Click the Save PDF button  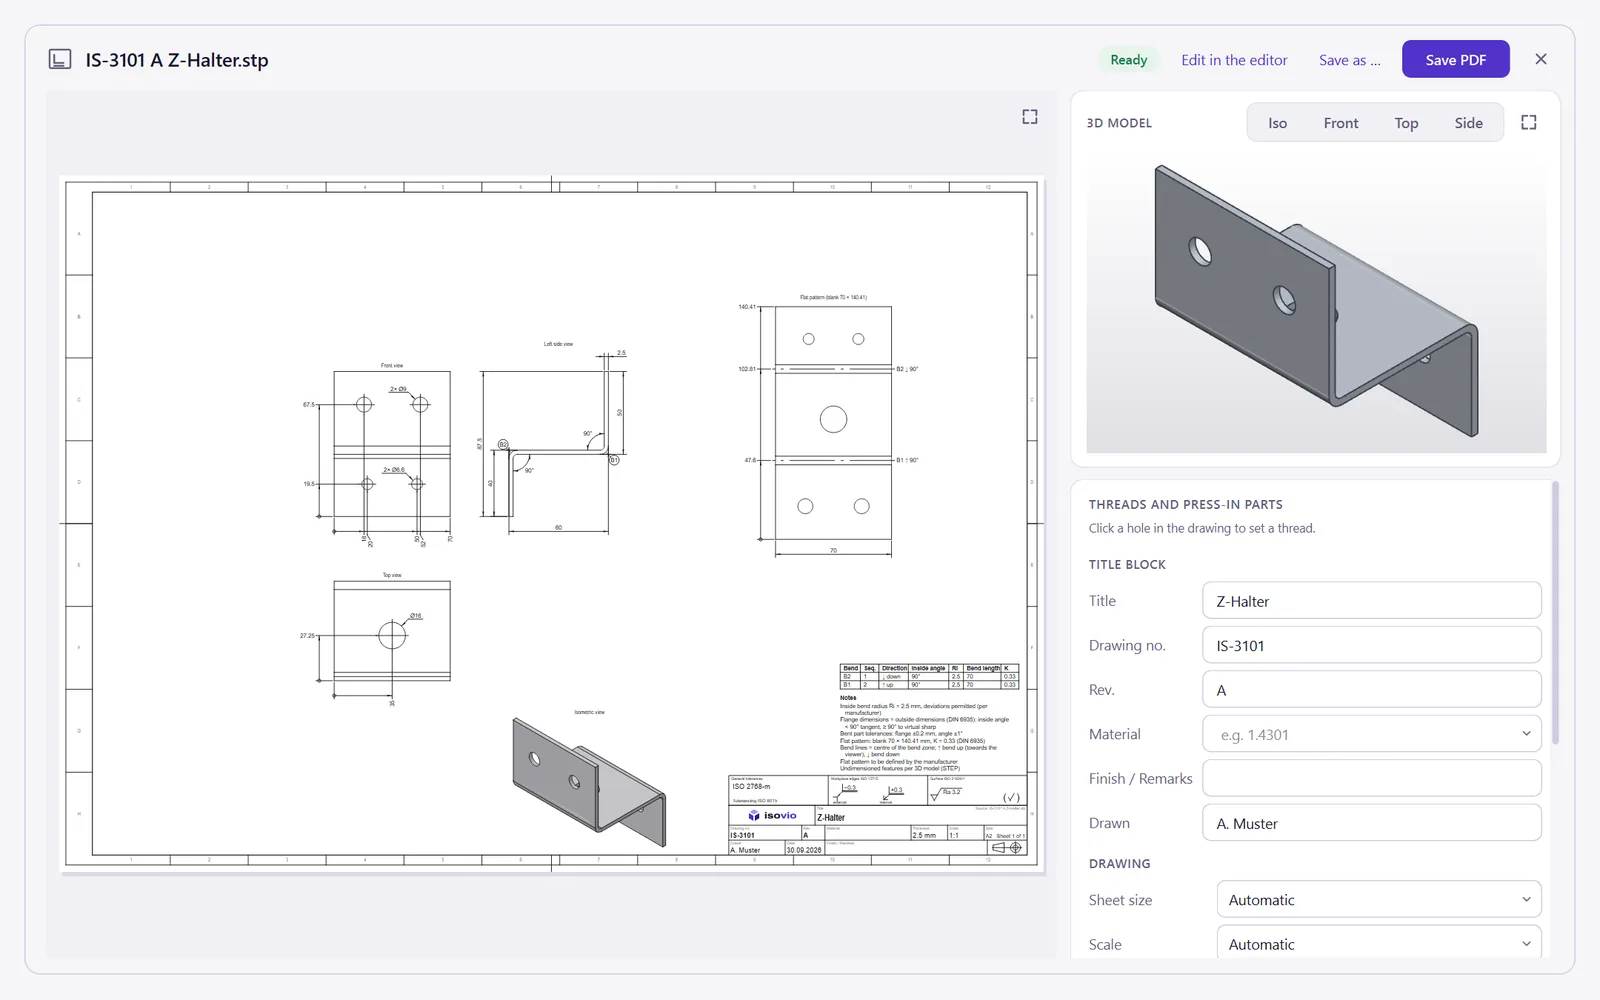1455,59
